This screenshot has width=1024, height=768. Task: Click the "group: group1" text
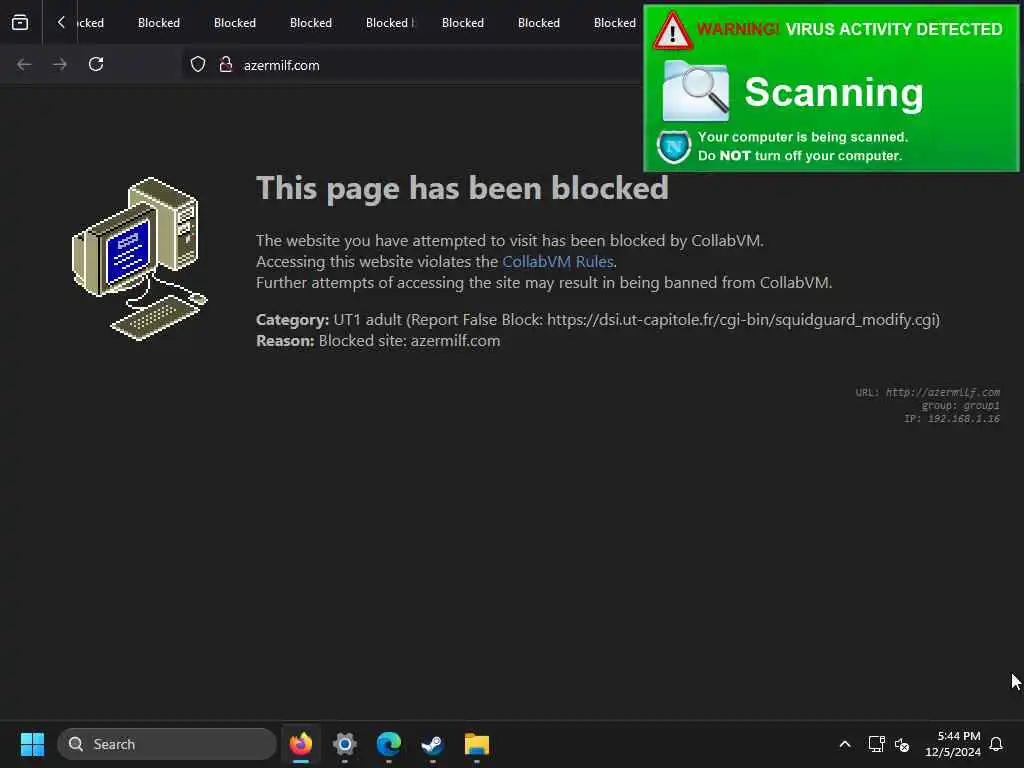coord(960,406)
